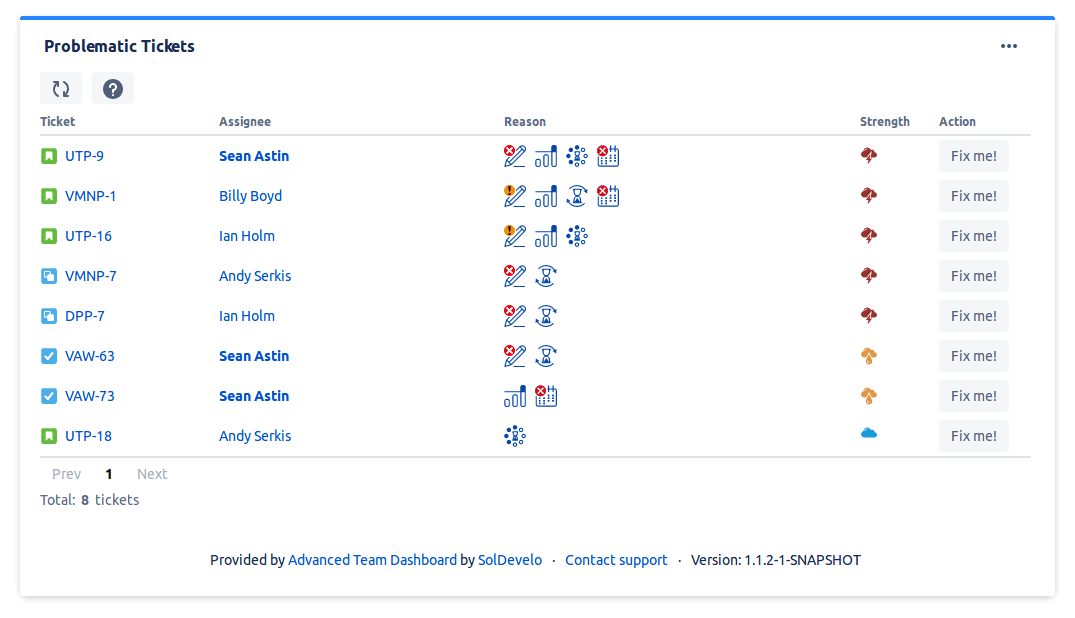The height and width of the screenshot is (618, 1075).
Task: Open ticket VMNP-7
Action: click(x=90, y=276)
